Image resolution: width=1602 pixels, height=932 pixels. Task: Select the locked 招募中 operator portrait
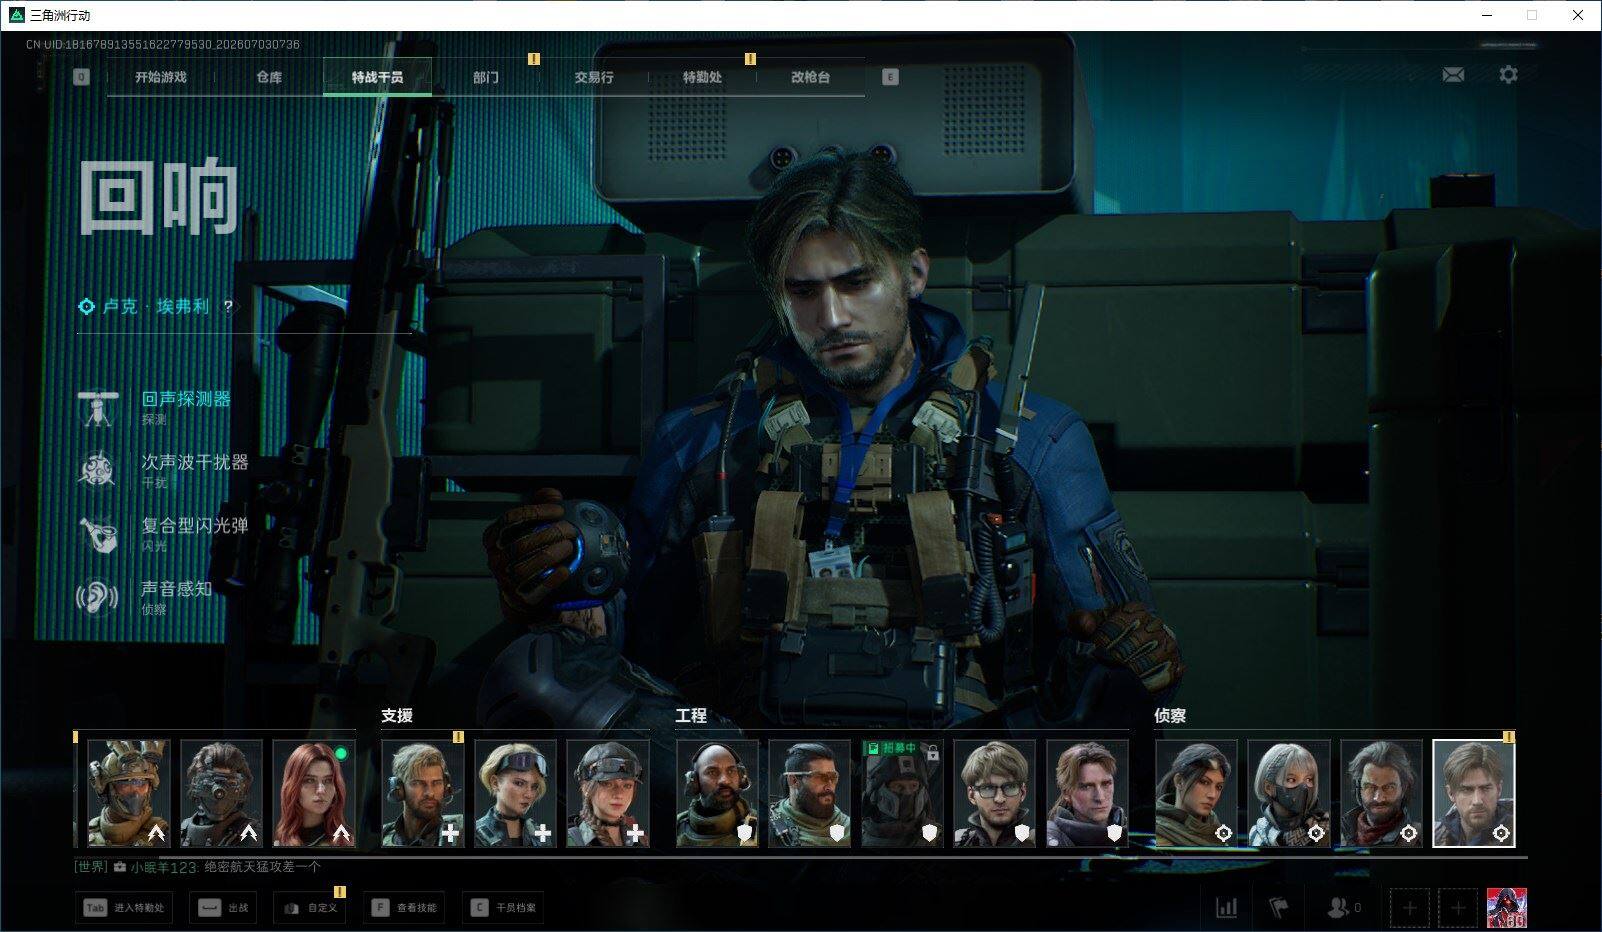(x=902, y=793)
